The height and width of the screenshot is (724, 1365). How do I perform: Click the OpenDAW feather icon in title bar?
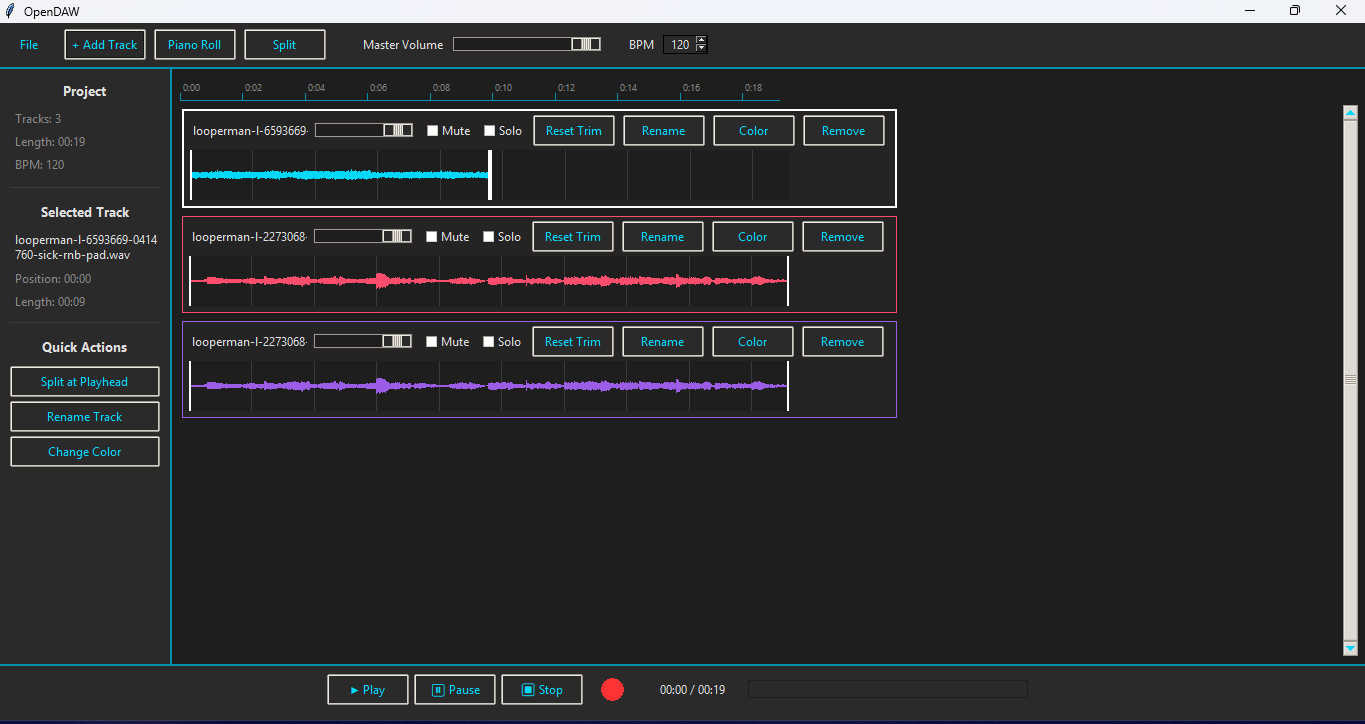click(9, 10)
